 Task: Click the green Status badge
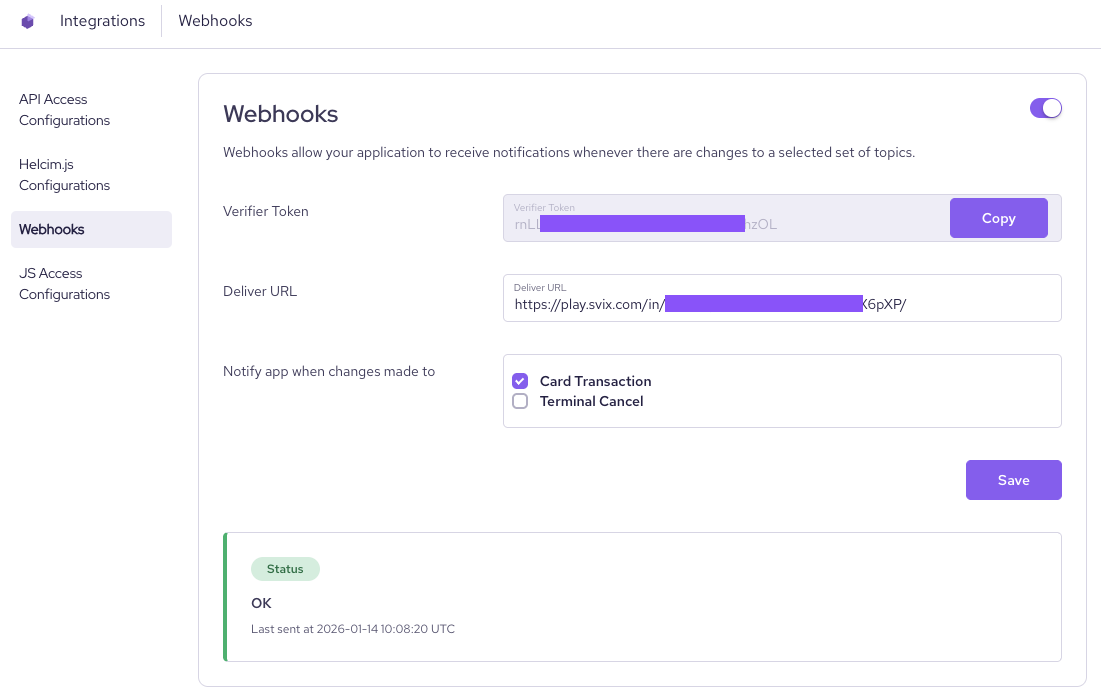[285, 569]
